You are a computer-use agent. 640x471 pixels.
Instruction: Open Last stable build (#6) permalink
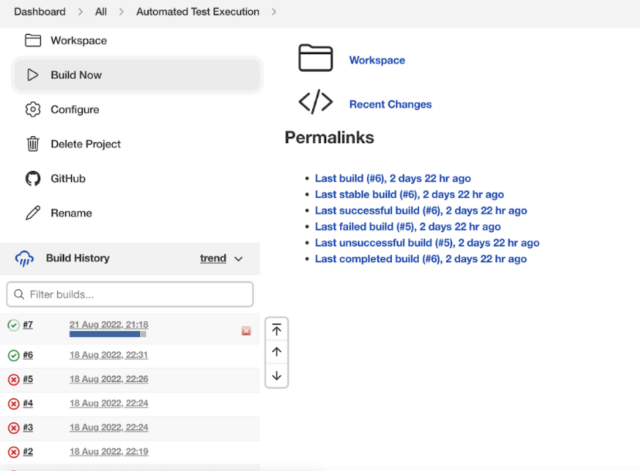(x=409, y=195)
